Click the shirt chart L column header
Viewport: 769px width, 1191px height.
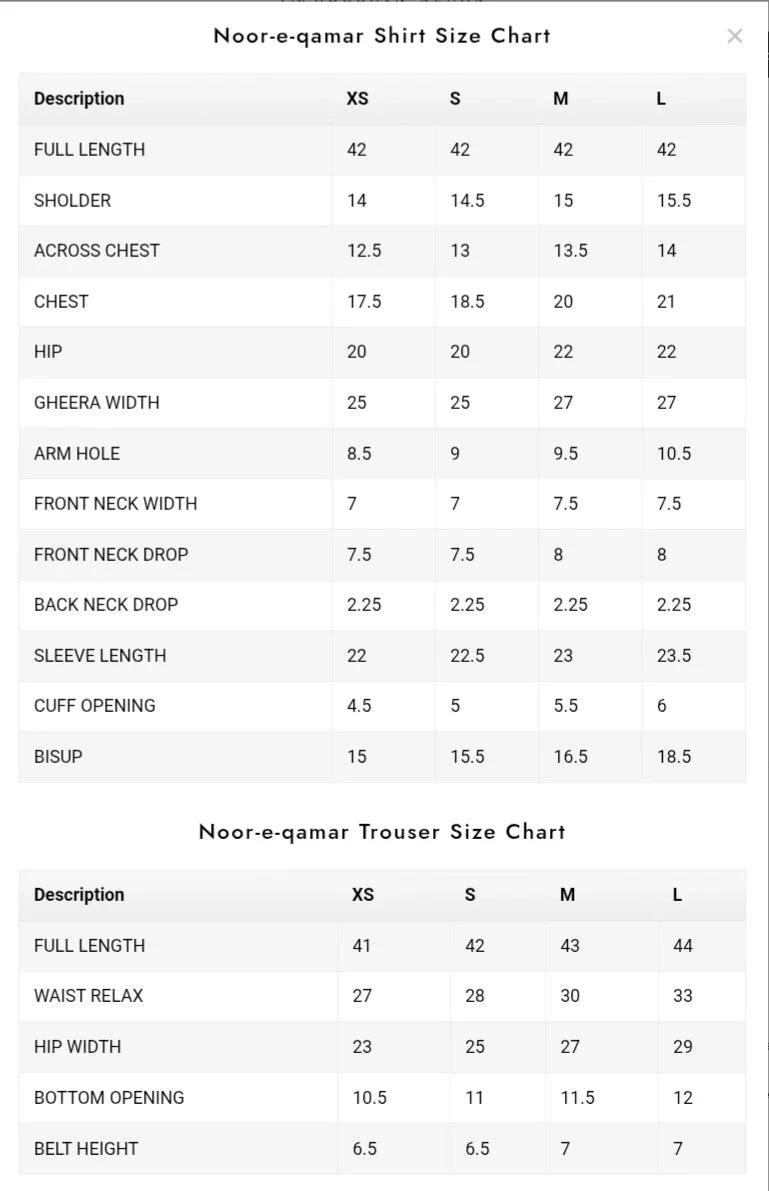(x=661, y=99)
